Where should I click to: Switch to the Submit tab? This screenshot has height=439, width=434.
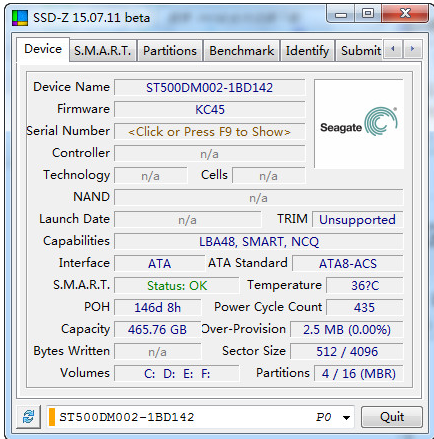coord(360,51)
